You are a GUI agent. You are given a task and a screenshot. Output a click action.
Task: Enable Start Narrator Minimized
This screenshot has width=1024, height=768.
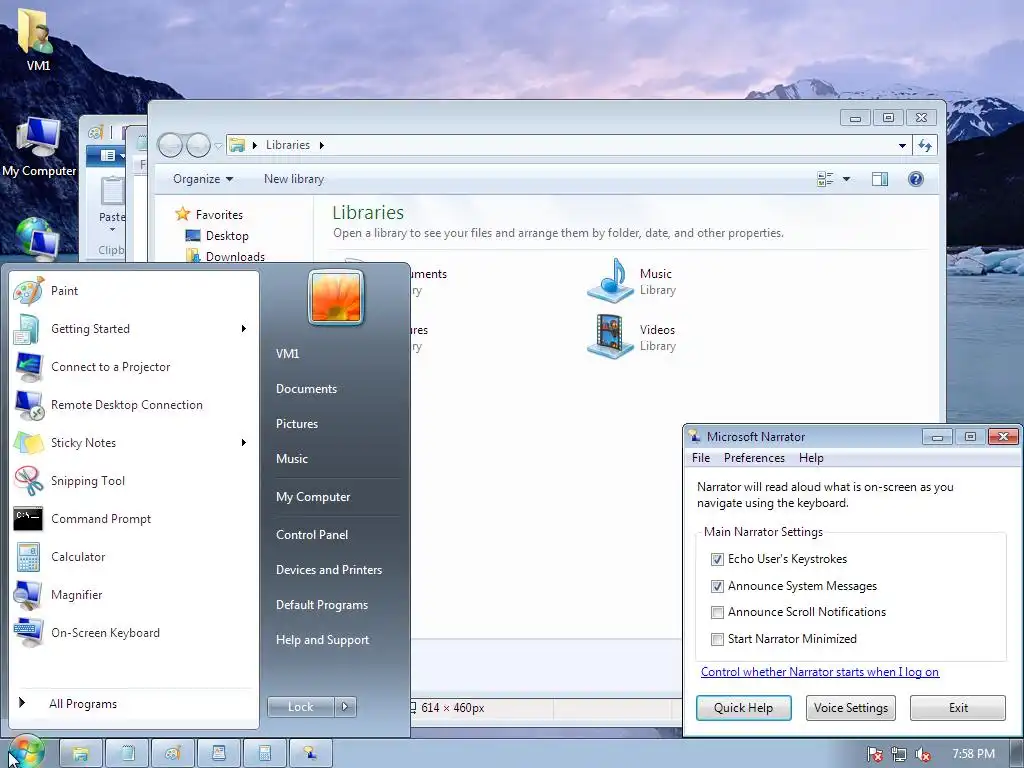(x=717, y=639)
